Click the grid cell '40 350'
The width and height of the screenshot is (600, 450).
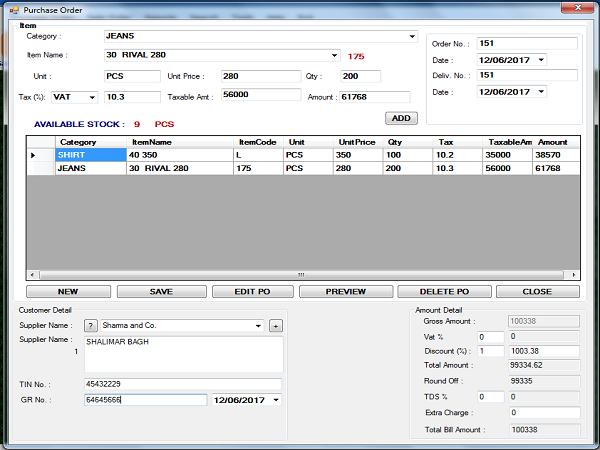(180, 155)
